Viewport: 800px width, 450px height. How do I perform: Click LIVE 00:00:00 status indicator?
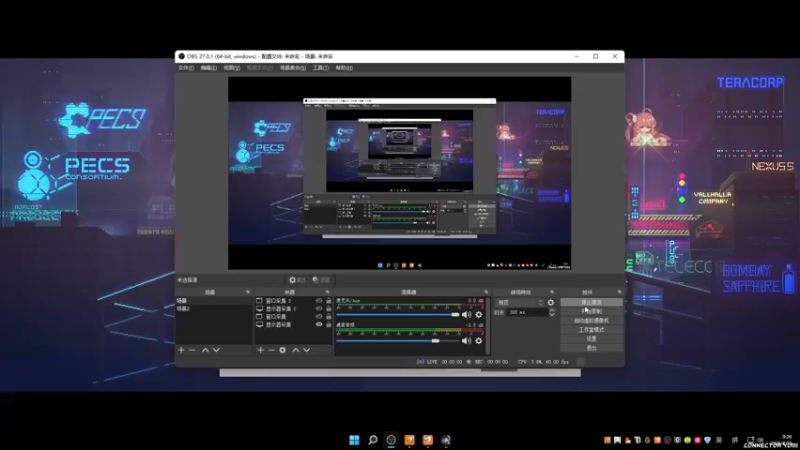(x=439, y=362)
